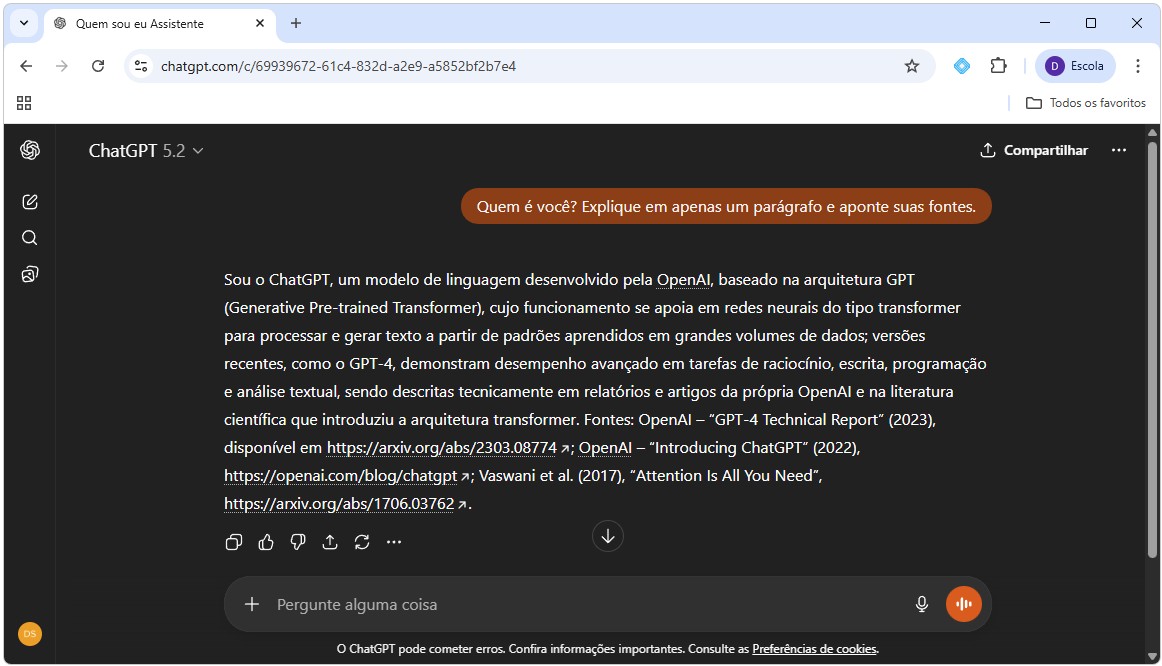
Task: Bookmark this page with star icon
Action: (x=912, y=66)
